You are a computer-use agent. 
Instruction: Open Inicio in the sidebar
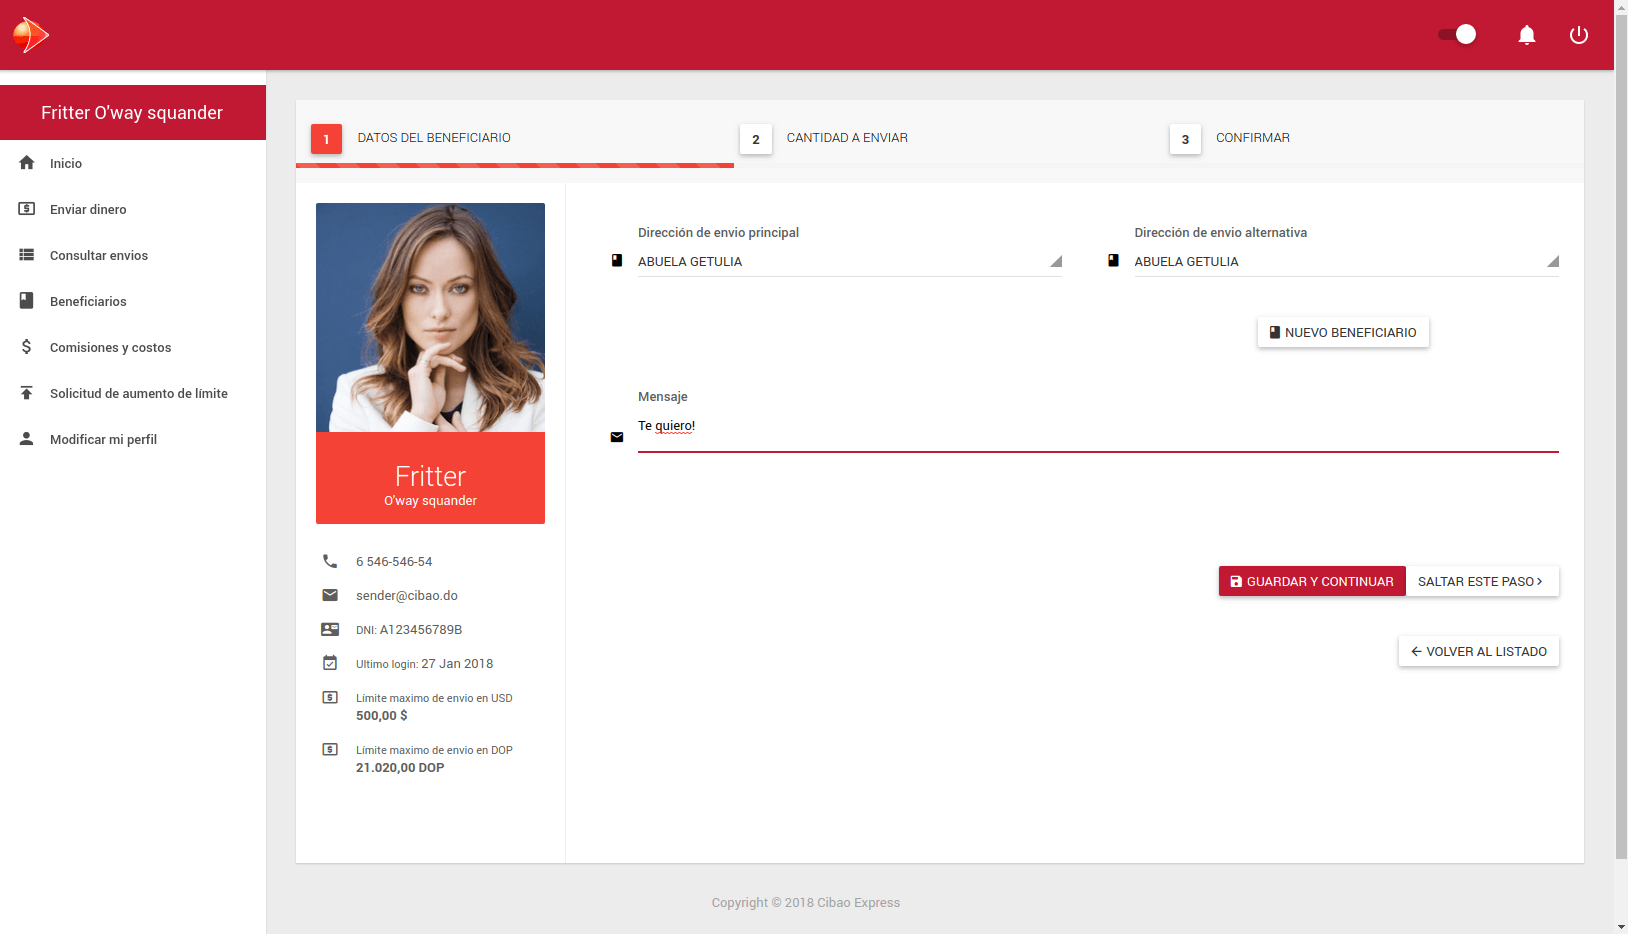pos(133,163)
